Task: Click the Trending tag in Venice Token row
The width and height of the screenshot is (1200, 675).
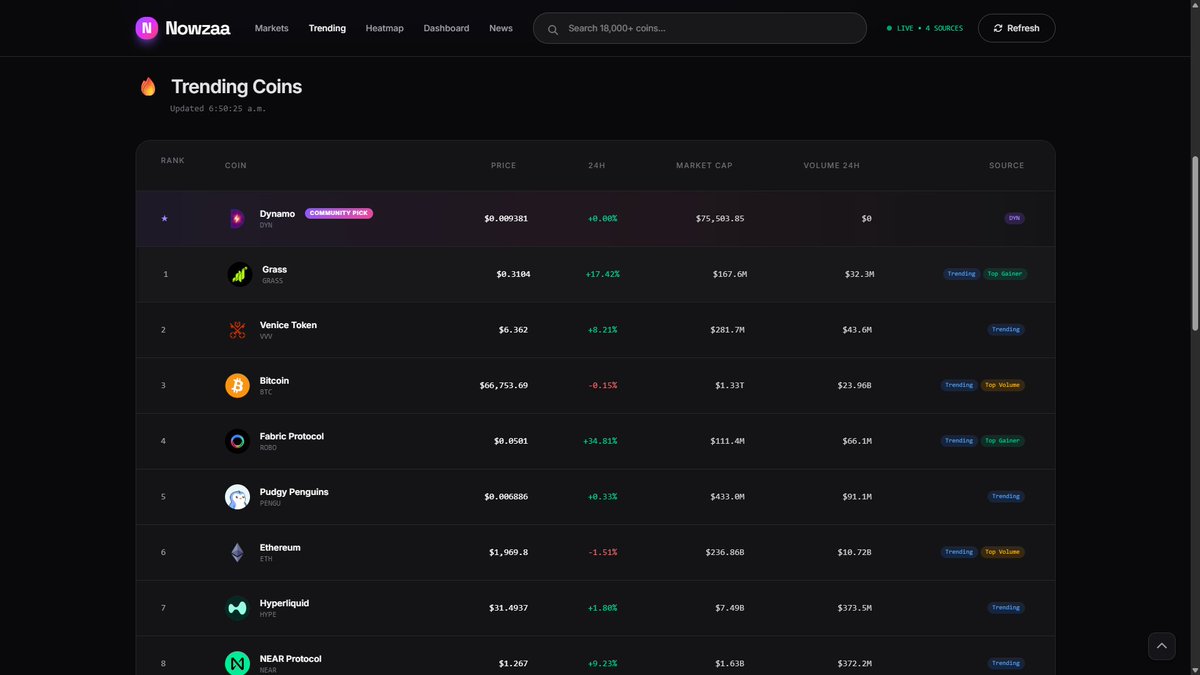Action: pyautogui.click(x=1006, y=329)
